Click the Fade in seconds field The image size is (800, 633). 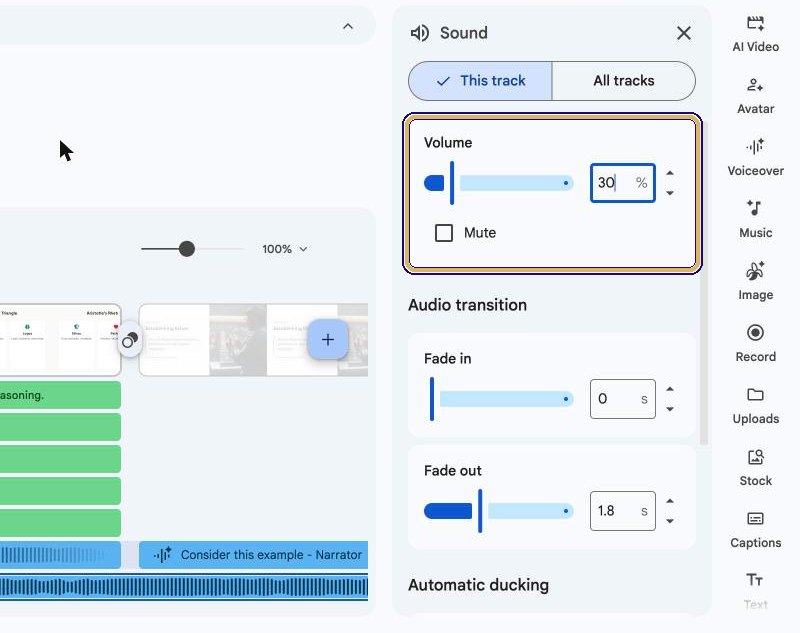coord(622,399)
